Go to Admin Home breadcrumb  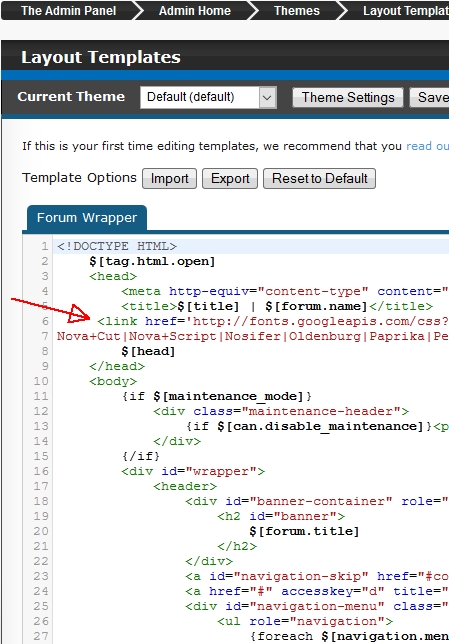pos(195,11)
